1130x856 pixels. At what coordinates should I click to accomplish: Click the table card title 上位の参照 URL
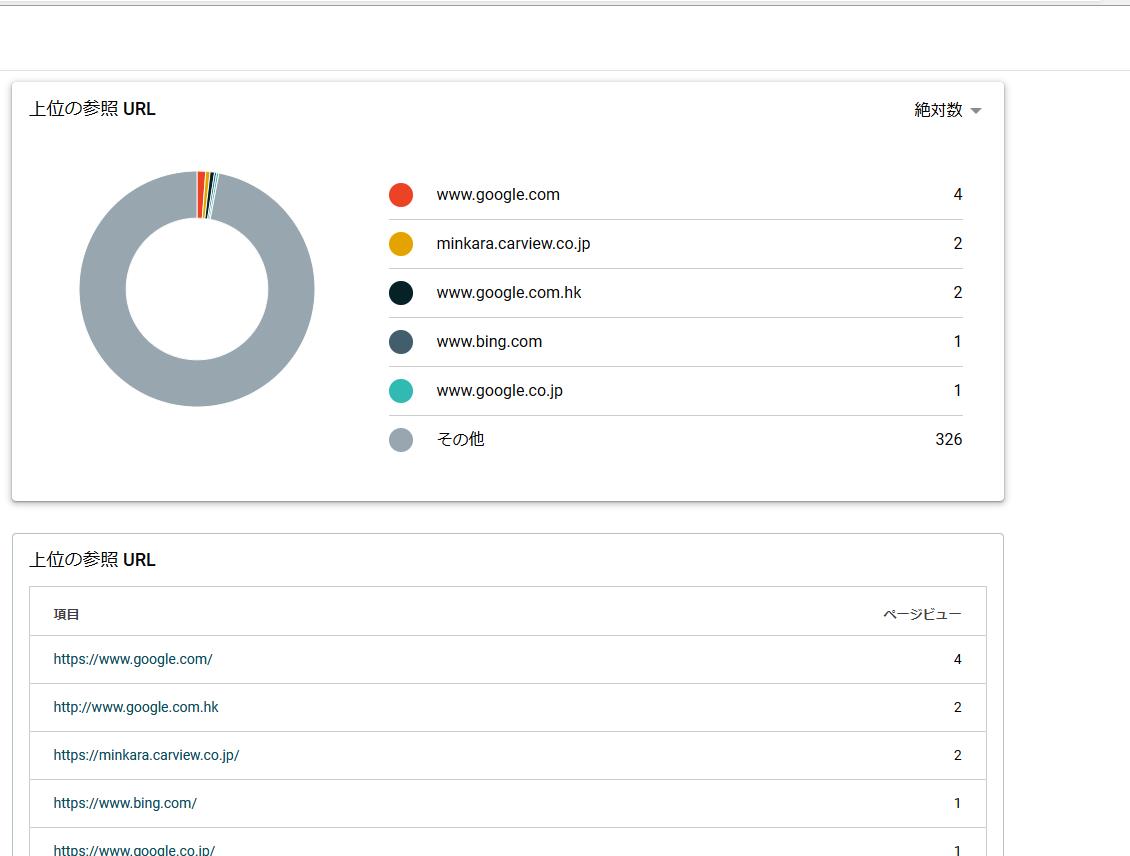coord(92,560)
